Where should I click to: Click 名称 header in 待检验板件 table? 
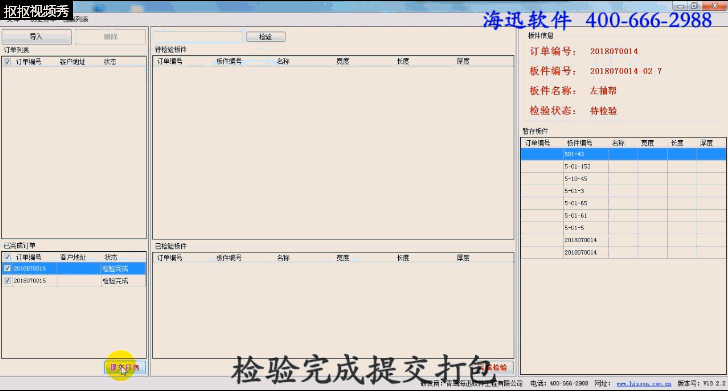click(283, 61)
